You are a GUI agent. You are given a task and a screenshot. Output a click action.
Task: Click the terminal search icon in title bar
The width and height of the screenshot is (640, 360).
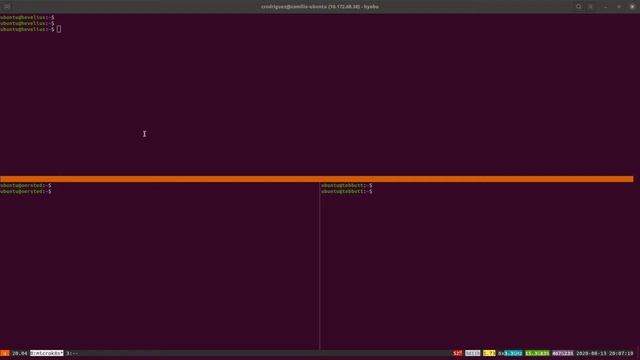tap(578, 7)
